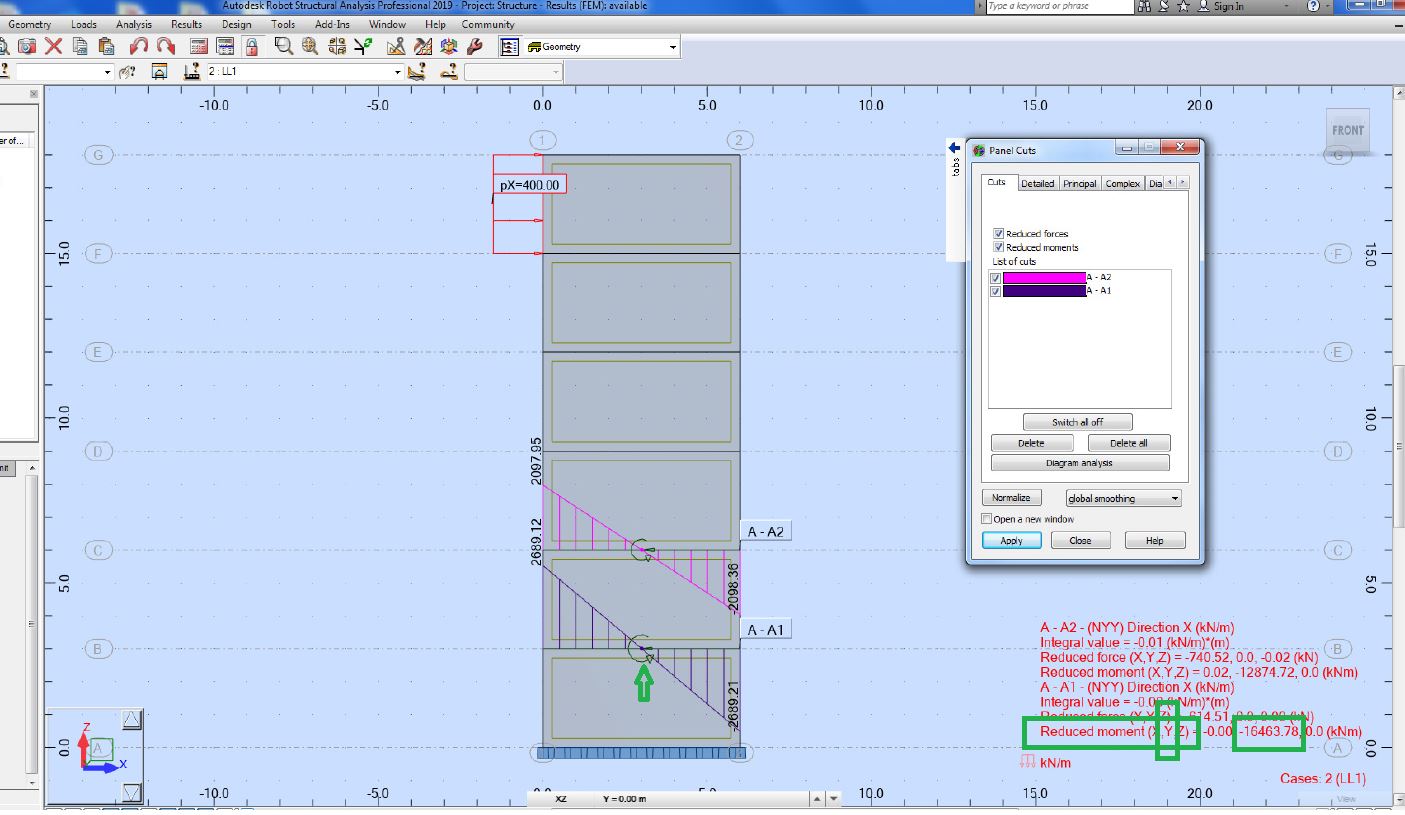
Task: Click the Paste icon on the toolbar
Action: (105, 46)
